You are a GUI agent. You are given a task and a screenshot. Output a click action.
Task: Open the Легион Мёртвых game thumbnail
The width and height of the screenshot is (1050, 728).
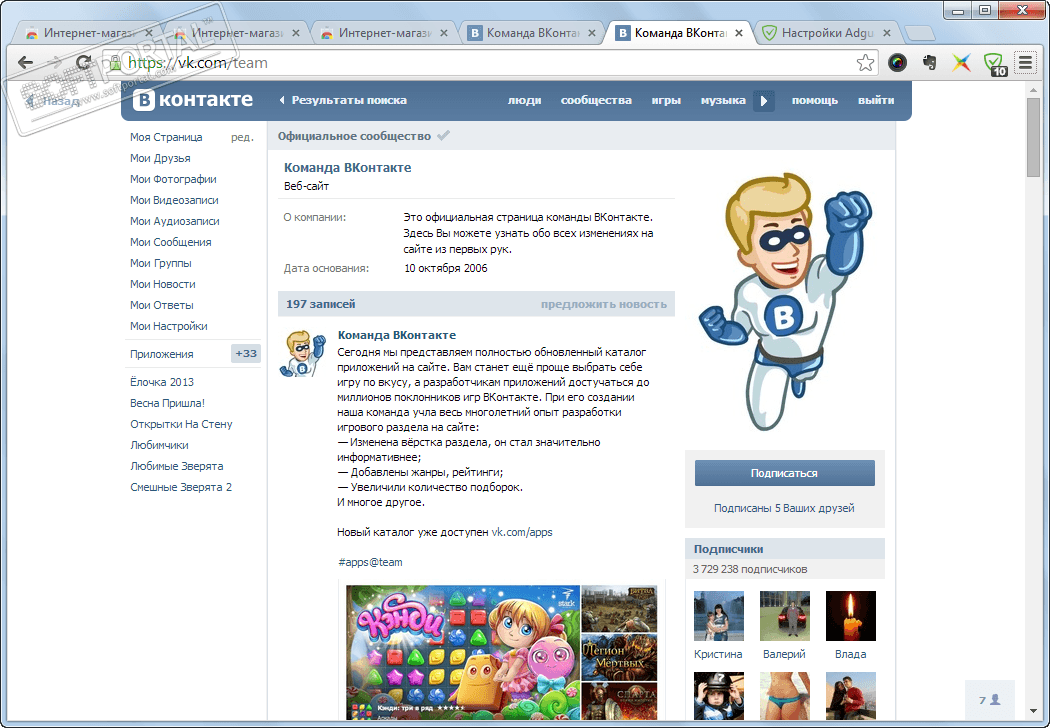[619, 656]
